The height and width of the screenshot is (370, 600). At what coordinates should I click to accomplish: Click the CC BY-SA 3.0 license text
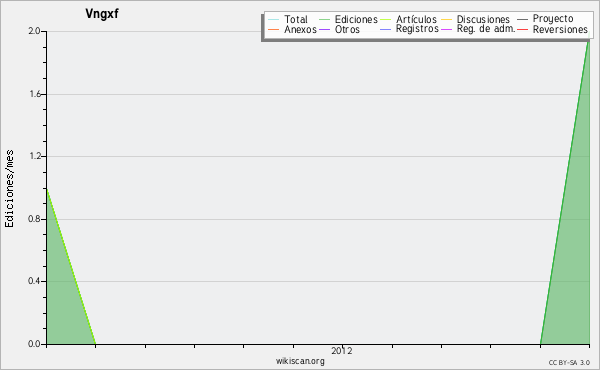pos(569,362)
